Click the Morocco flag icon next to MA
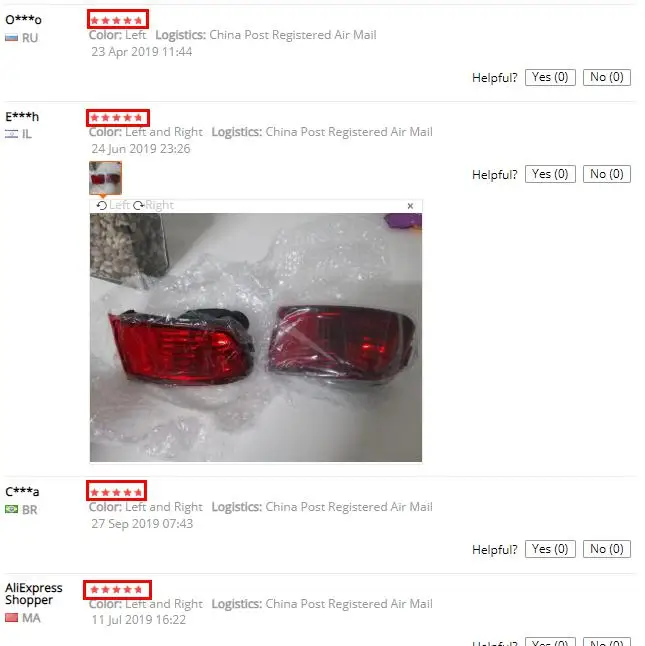The height and width of the screenshot is (646, 645). [x=12, y=618]
